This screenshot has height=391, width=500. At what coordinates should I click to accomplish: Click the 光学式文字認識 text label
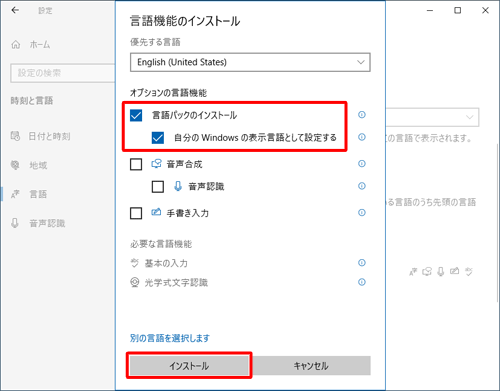click(176, 283)
